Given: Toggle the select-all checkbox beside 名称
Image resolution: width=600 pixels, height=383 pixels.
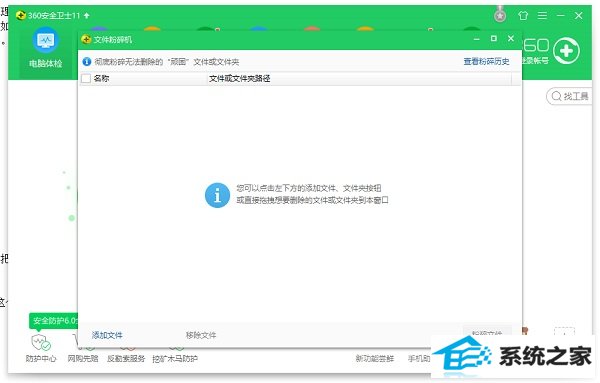Looking at the screenshot, I should tap(86, 78).
